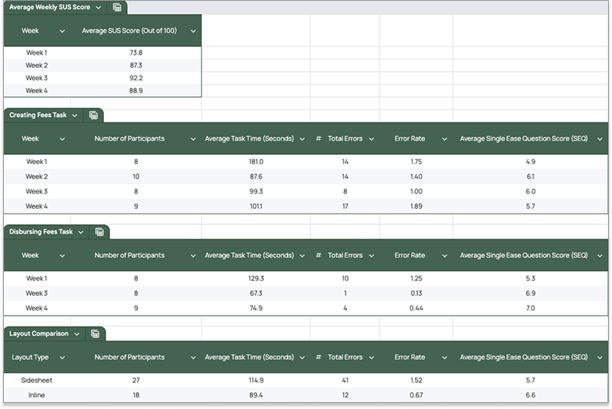Open Error Rate dropdown in Creating Fees table
Screen dimensions: 612x409
point(445,139)
